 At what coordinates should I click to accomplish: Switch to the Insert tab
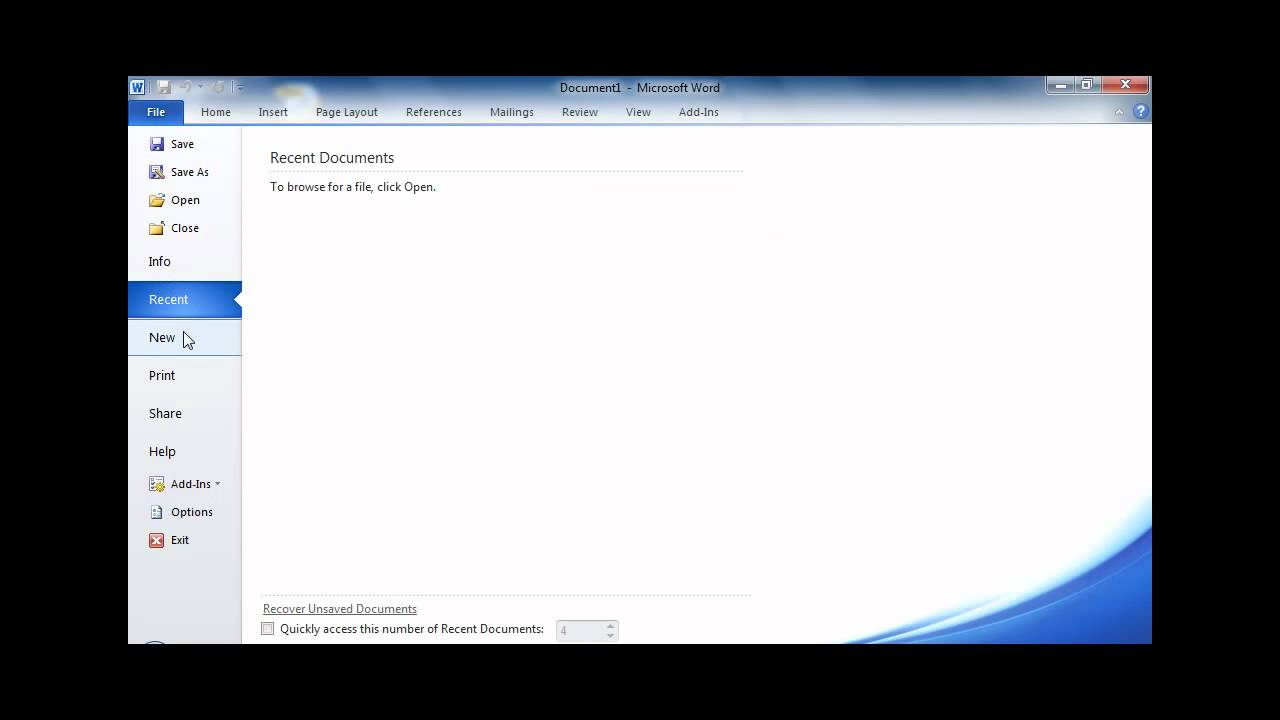coord(273,112)
